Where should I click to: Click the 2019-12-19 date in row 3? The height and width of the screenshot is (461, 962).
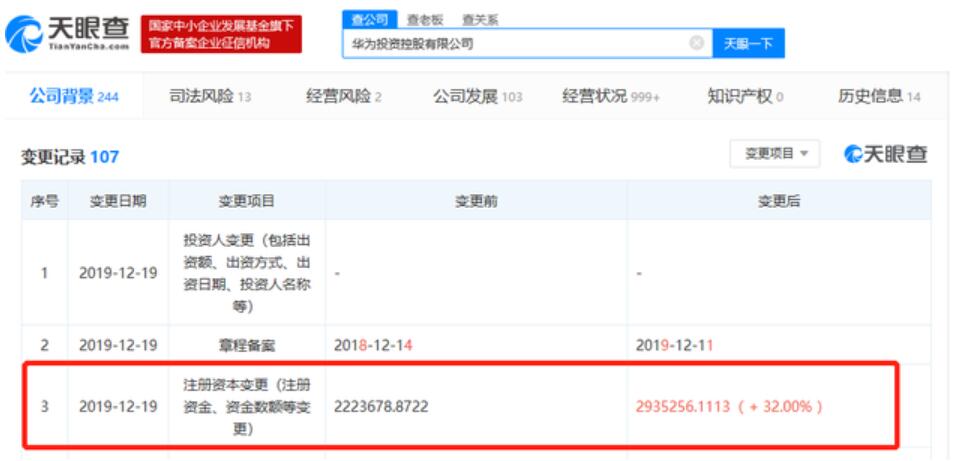tap(118, 407)
